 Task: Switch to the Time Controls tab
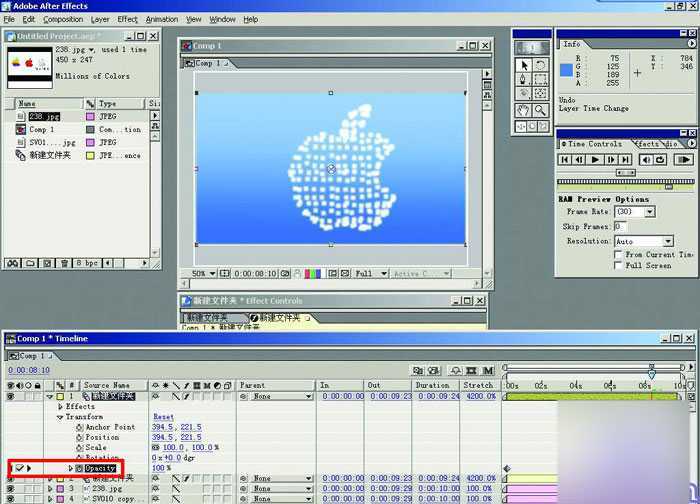click(x=594, y=144)
